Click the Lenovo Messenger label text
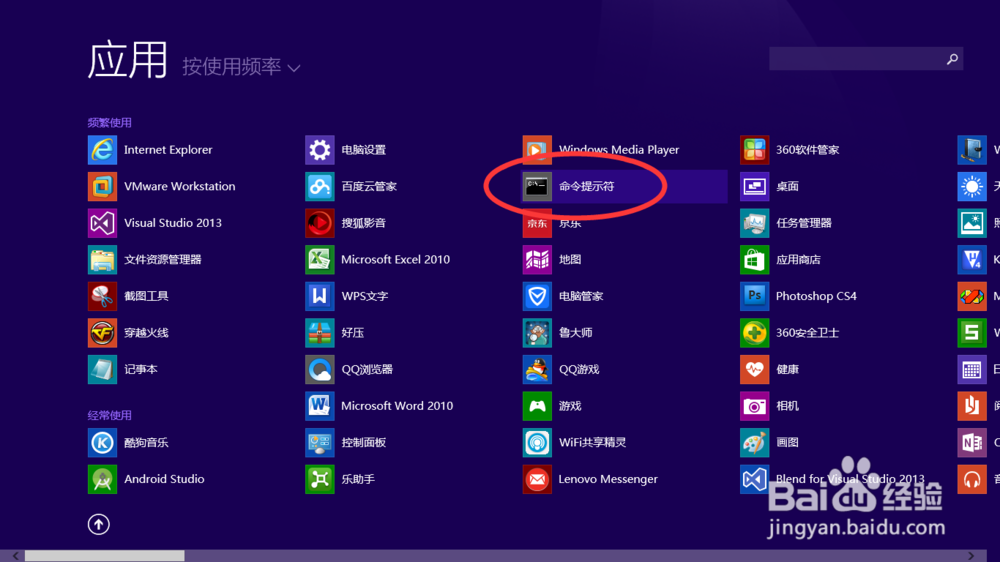1000x562 pixels. coord(608,479)
